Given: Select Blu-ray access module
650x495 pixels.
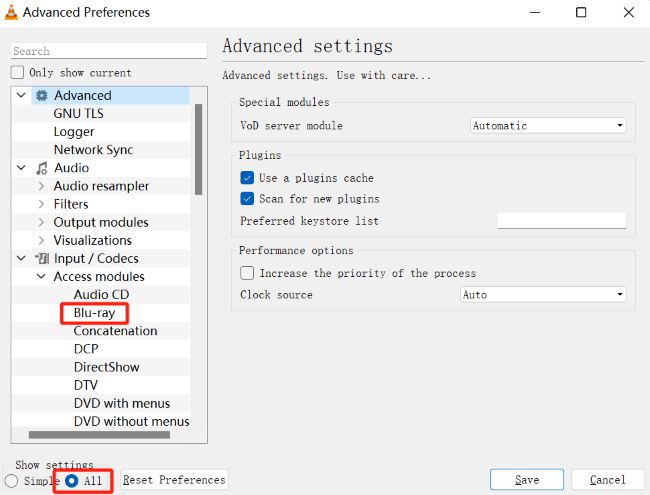Looking at the screenshot, I should click(x=94, y=313).
